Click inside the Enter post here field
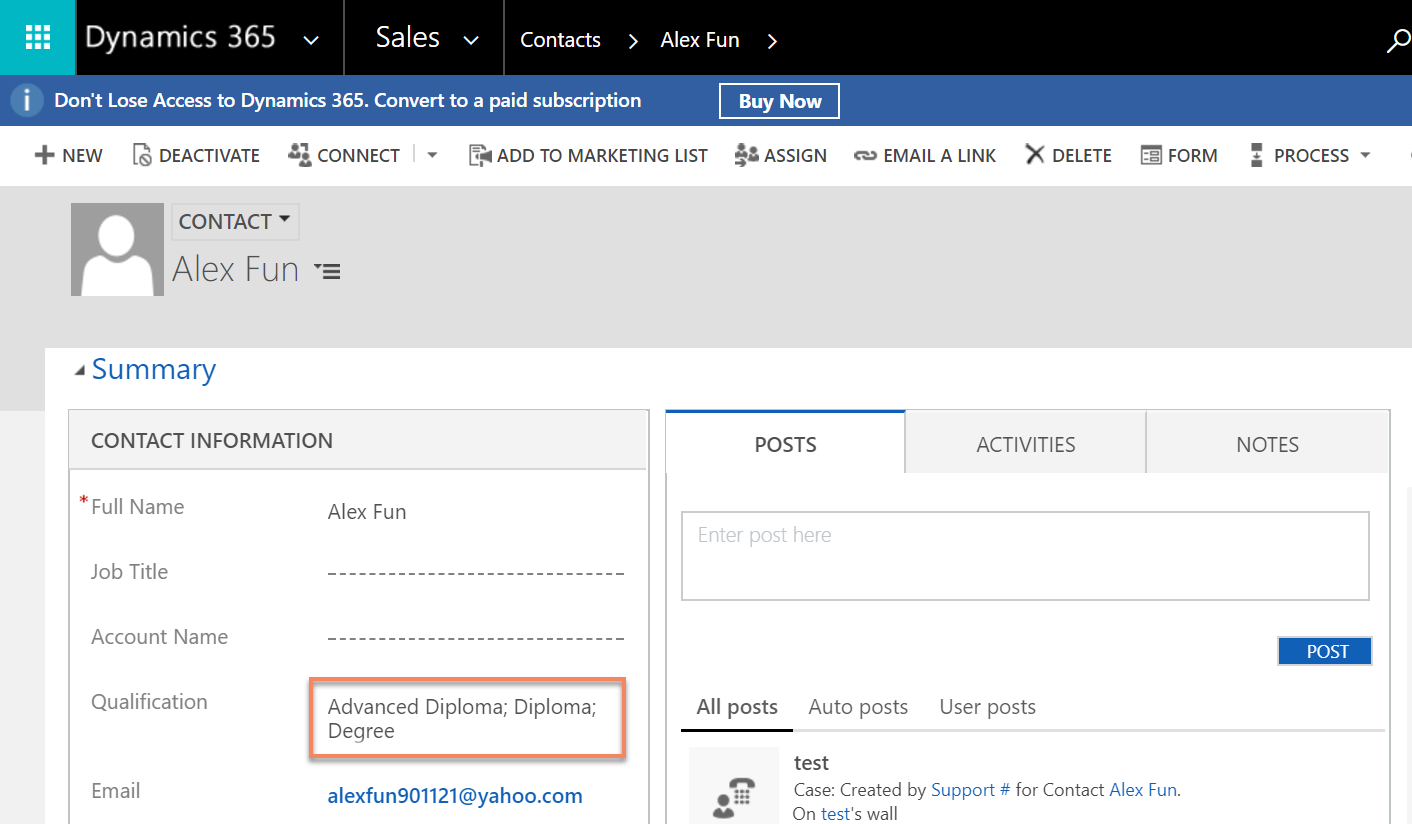This screenshot has height=824, width=1412. (x=1024, y=555)
